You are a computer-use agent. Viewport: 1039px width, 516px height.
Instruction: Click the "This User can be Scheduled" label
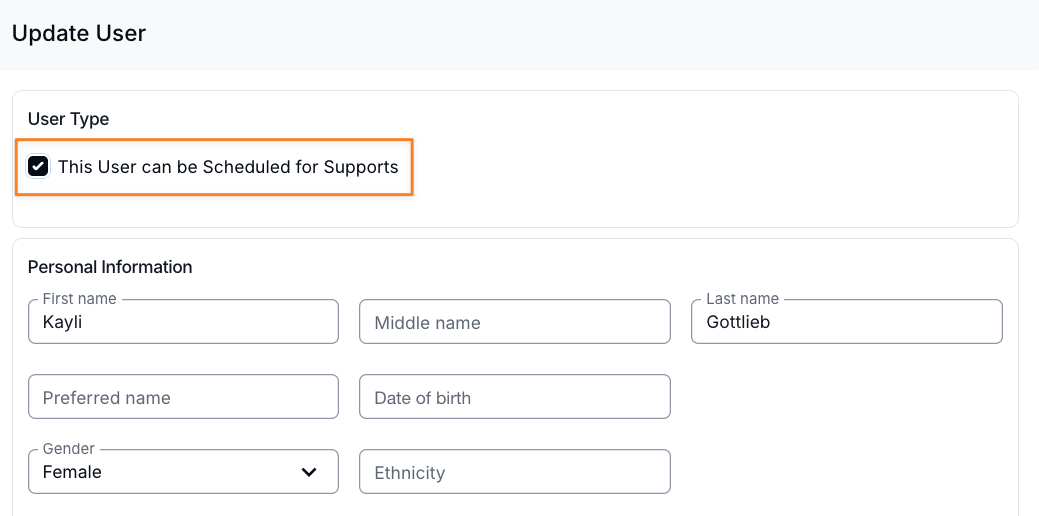228,167
